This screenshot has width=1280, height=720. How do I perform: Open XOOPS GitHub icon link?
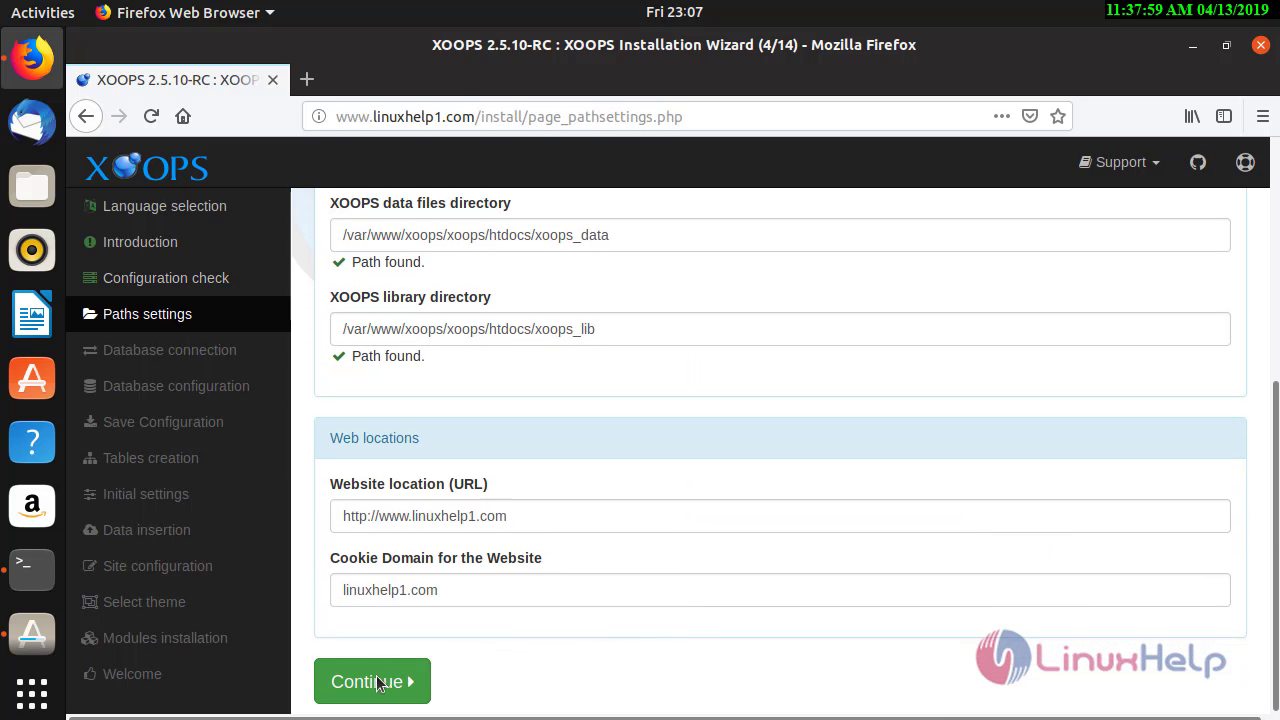point(1198,162)
